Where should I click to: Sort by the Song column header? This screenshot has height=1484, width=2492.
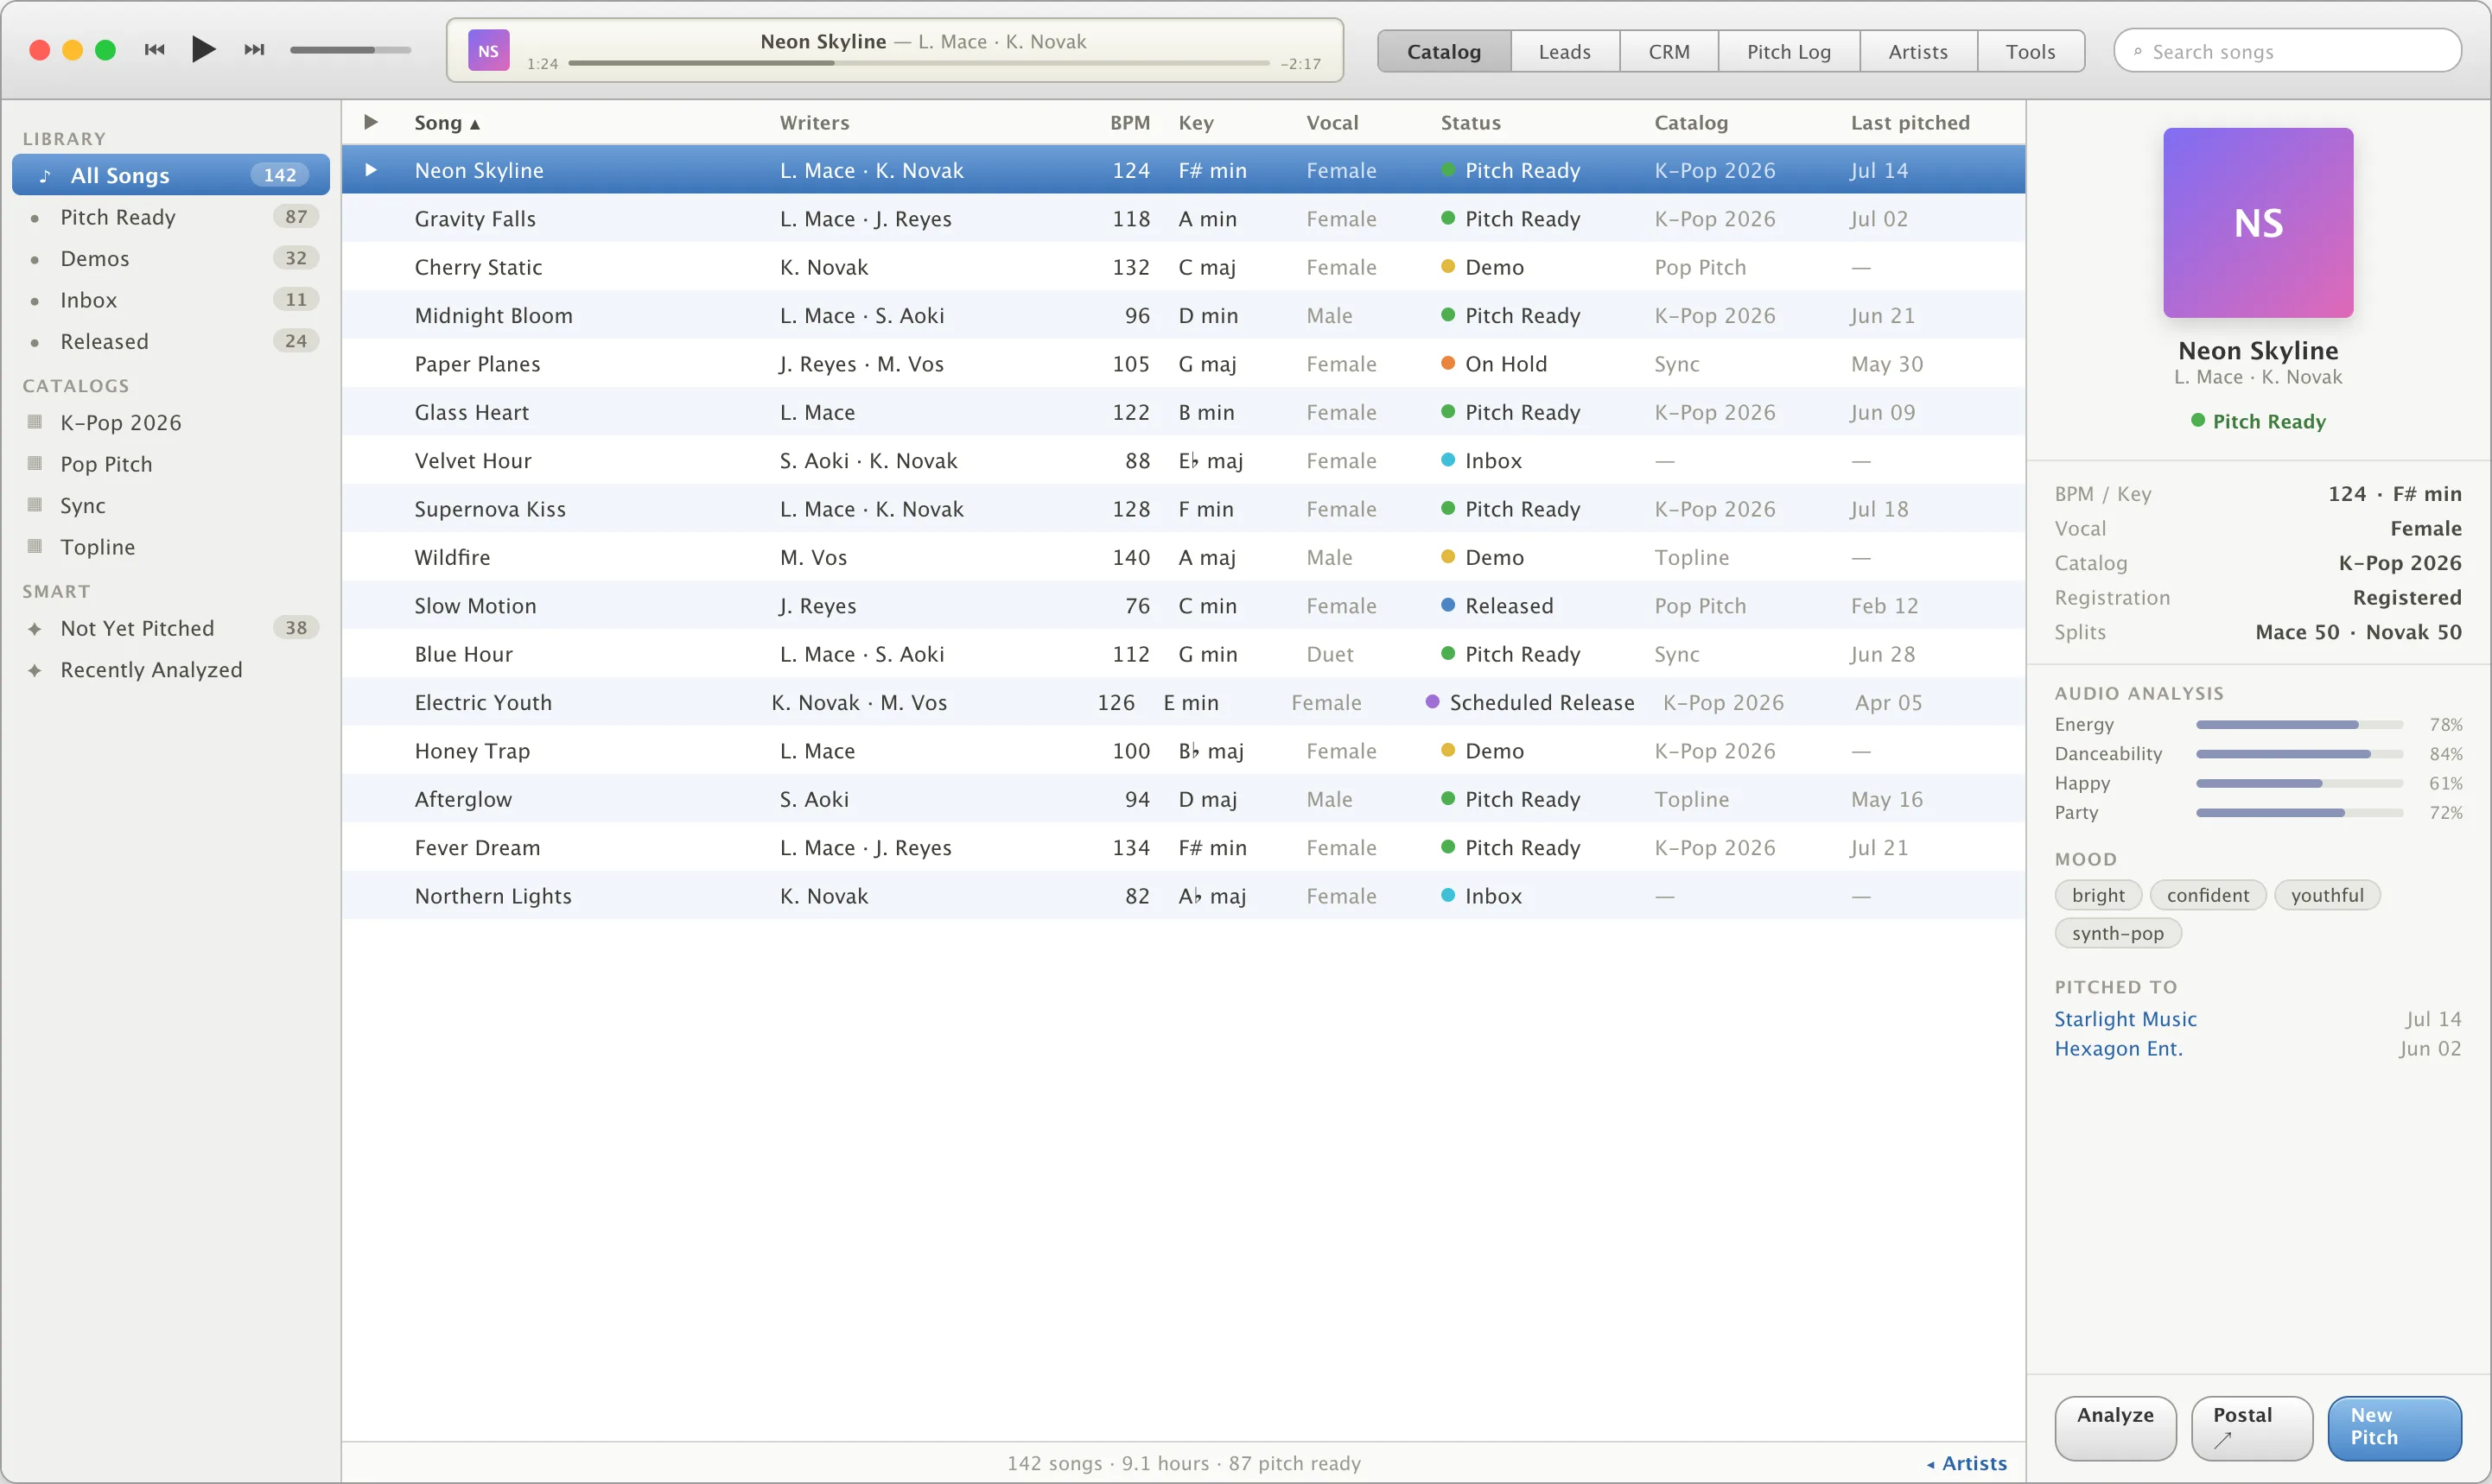pyautogui.click(x=448, y=123)
